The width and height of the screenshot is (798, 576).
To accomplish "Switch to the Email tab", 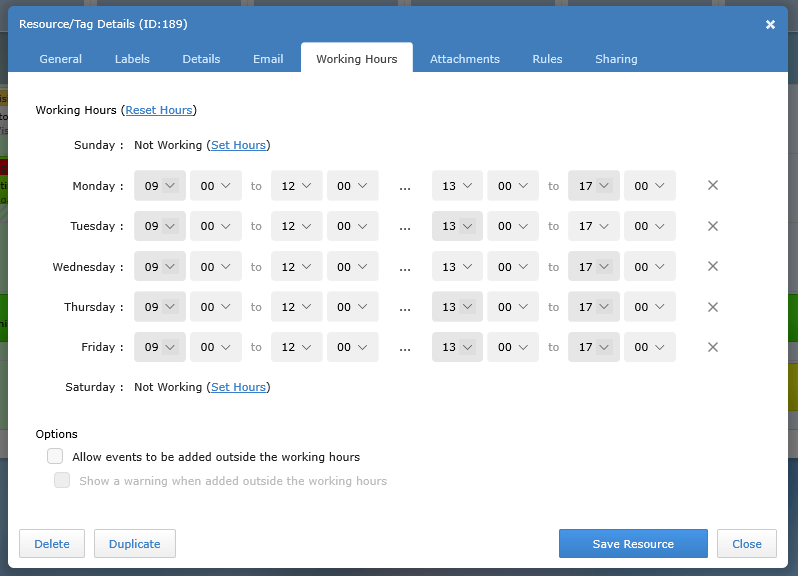I will pyautogui.click(x=268, y=59).
